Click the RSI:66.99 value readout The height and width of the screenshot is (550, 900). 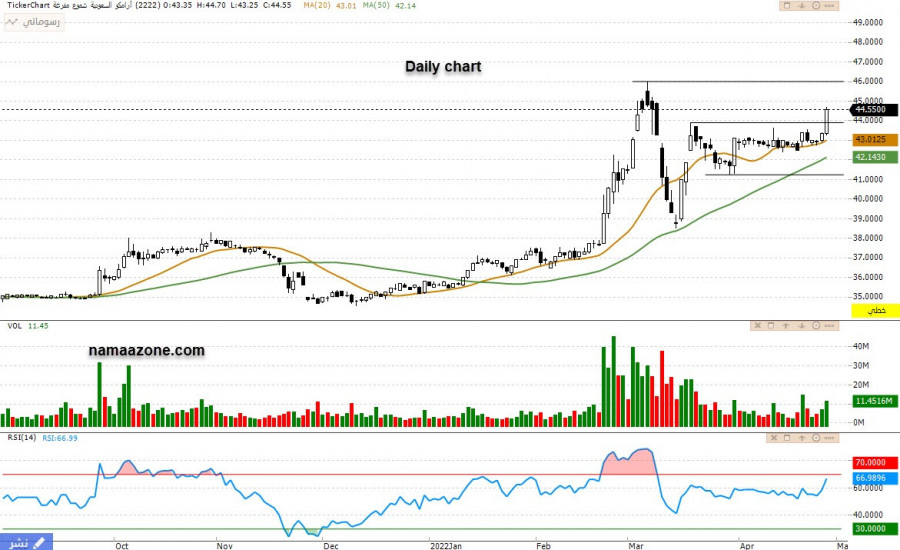60,438
